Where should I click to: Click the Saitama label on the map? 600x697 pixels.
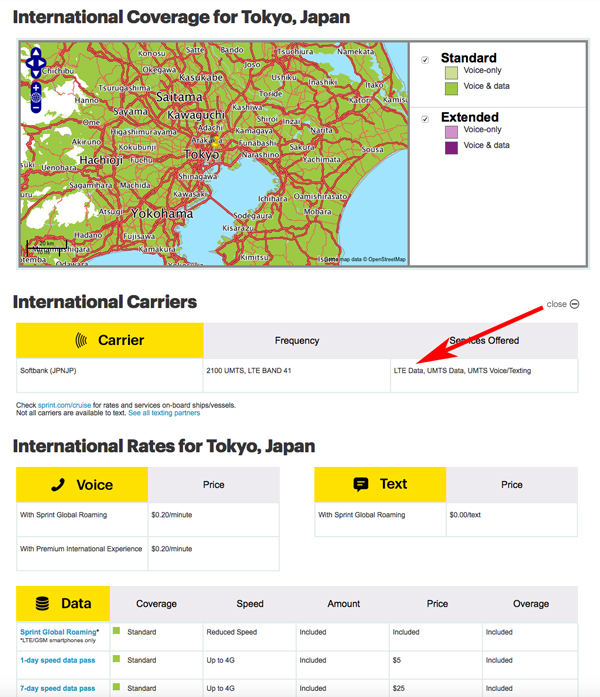tap(179, 96)
